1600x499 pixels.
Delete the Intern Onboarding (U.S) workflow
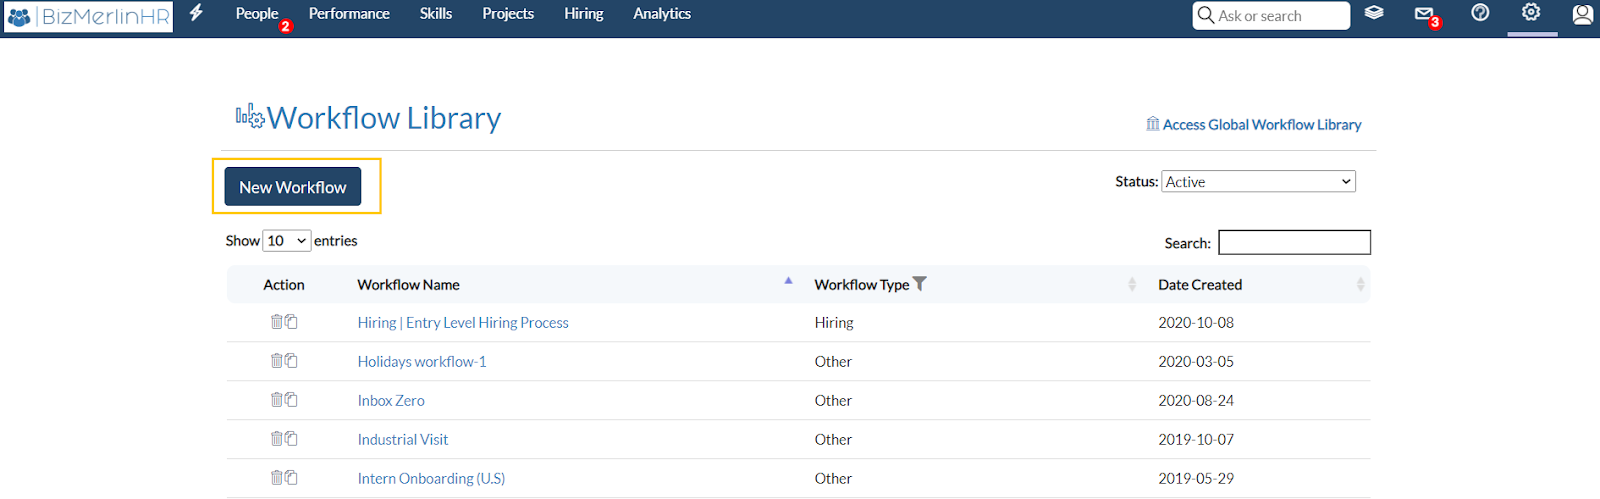[x=277, y=478]
